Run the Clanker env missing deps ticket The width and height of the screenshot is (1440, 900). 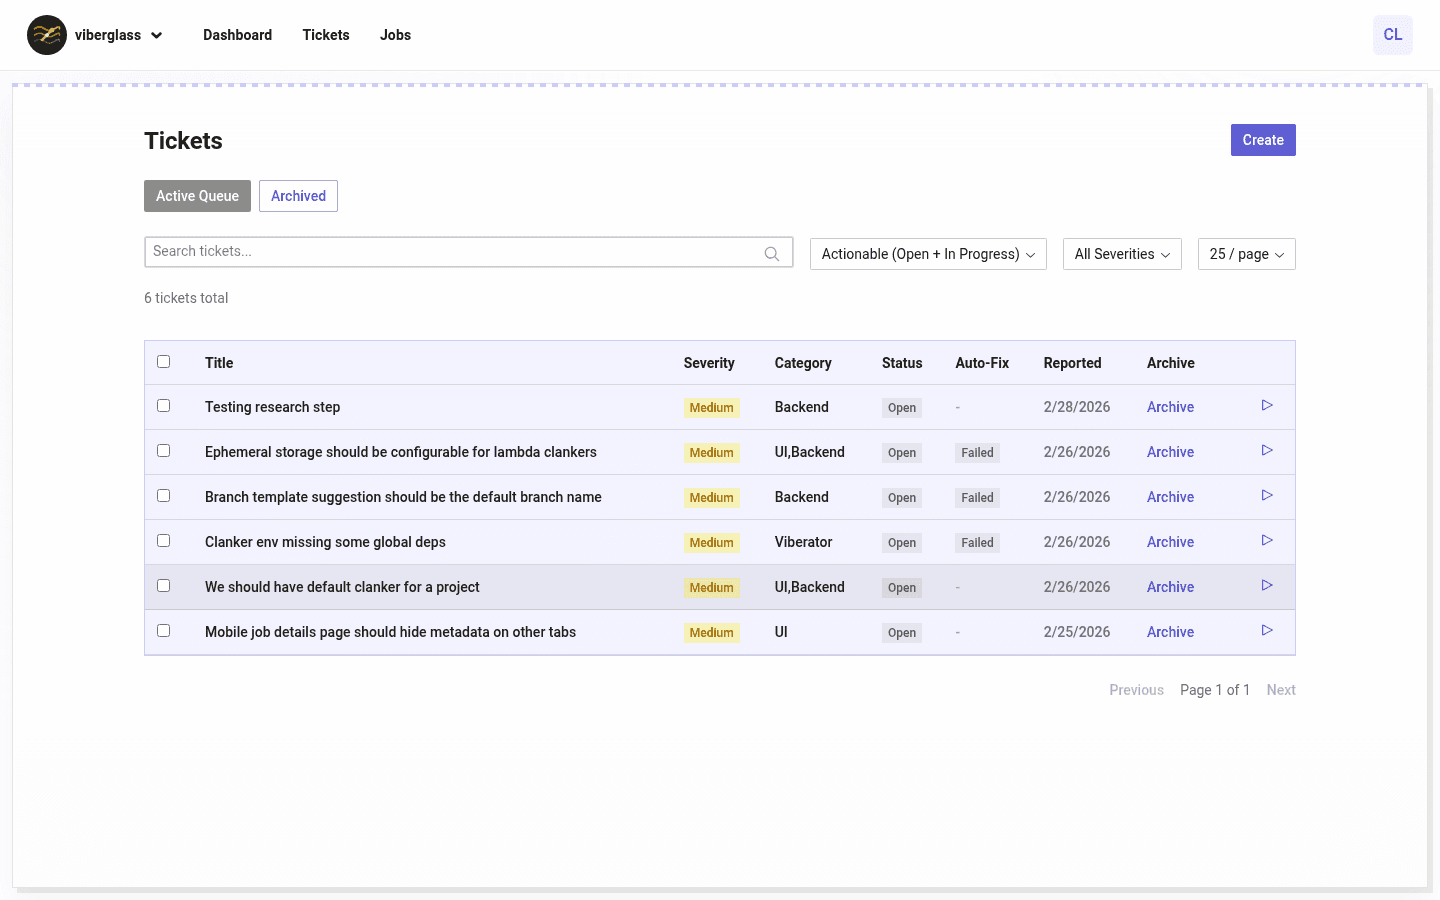[x=1267, y=540]
